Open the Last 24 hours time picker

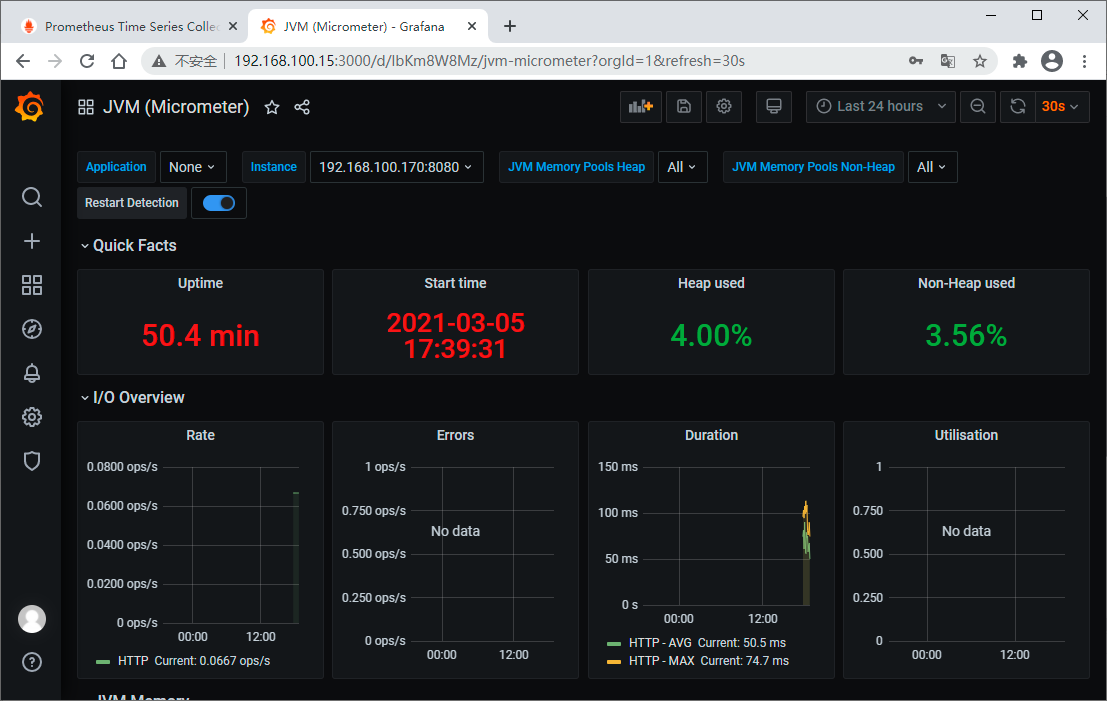(880, 107)
